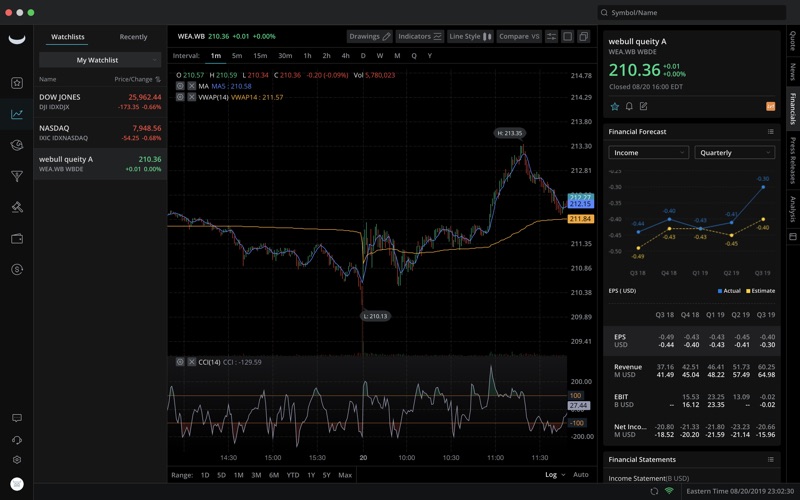Switch to multi-chart layout icon

583,37
